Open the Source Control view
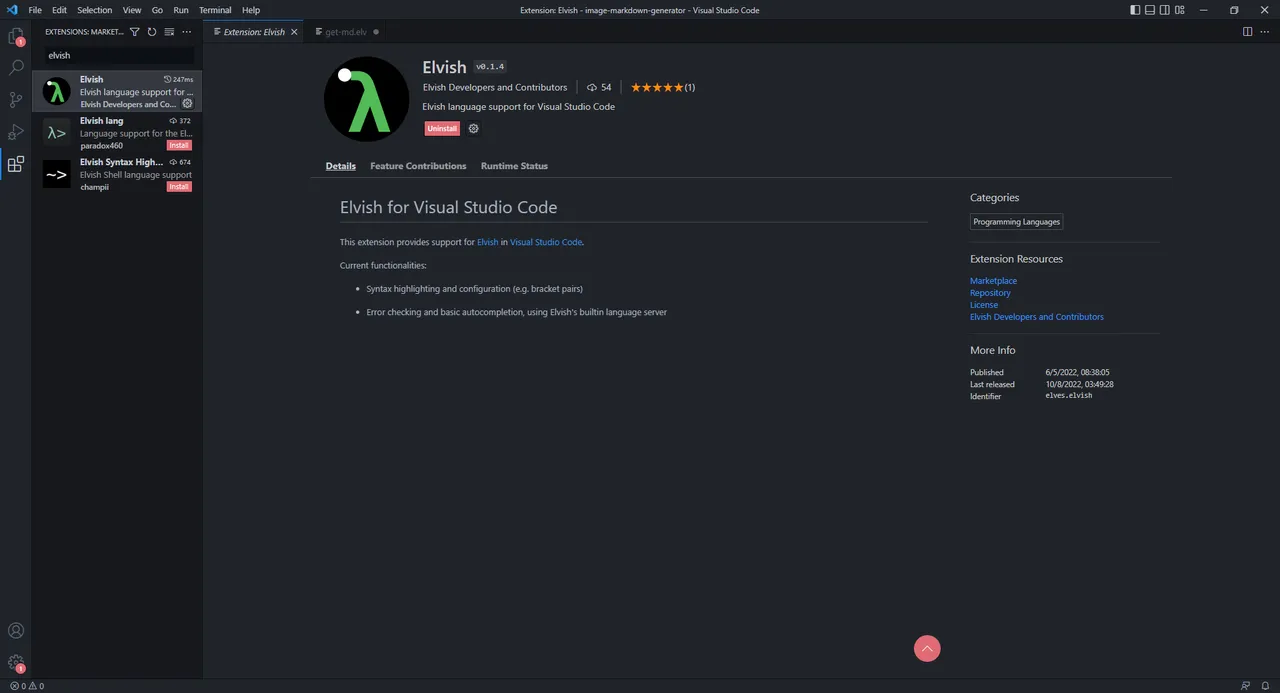 15,100
